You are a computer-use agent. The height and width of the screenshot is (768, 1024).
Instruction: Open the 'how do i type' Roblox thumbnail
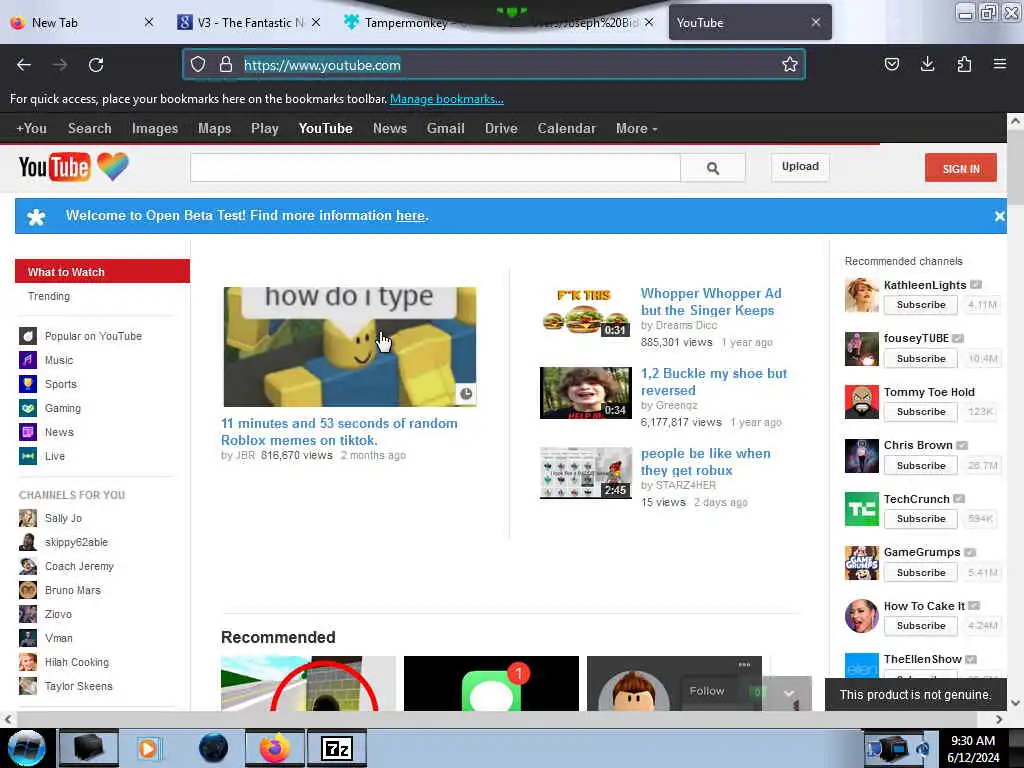(x=349, y=347)
